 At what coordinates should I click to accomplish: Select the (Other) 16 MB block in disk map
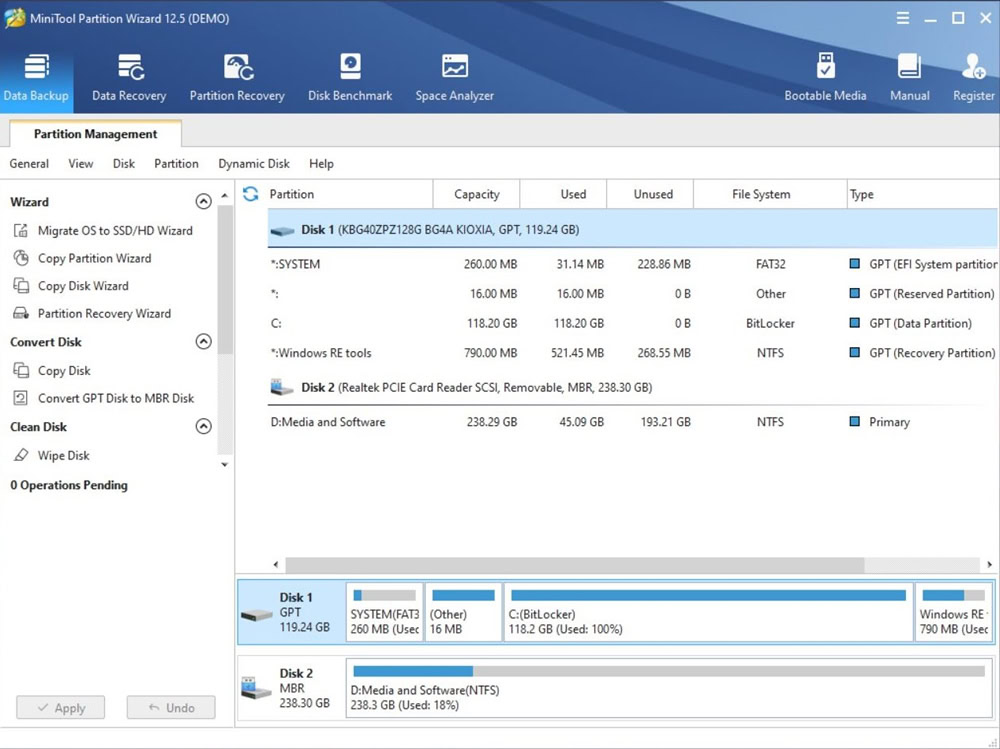coord(464,612)
